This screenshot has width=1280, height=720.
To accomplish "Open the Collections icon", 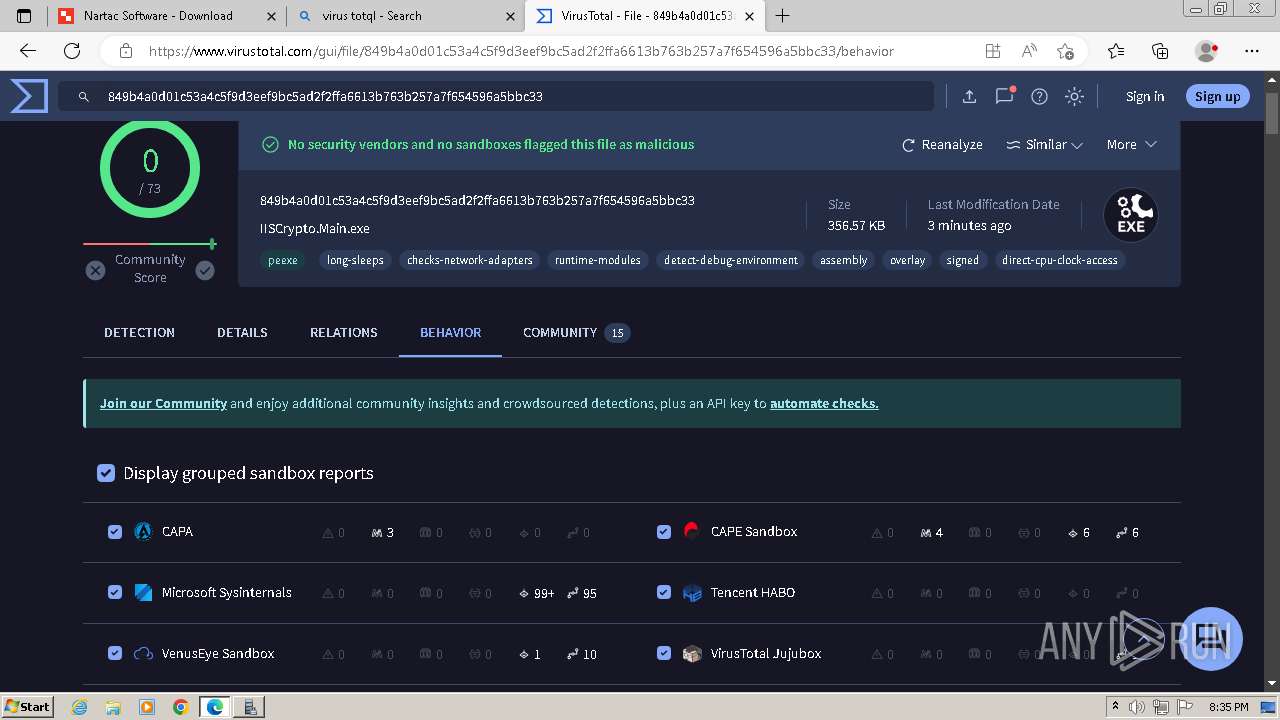I will 1160,51.
